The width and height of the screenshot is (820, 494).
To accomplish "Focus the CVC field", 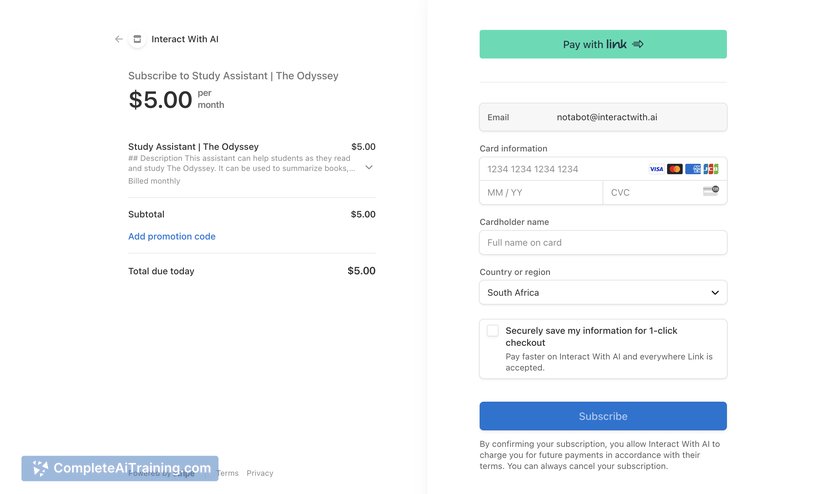I will coord(665,192).
